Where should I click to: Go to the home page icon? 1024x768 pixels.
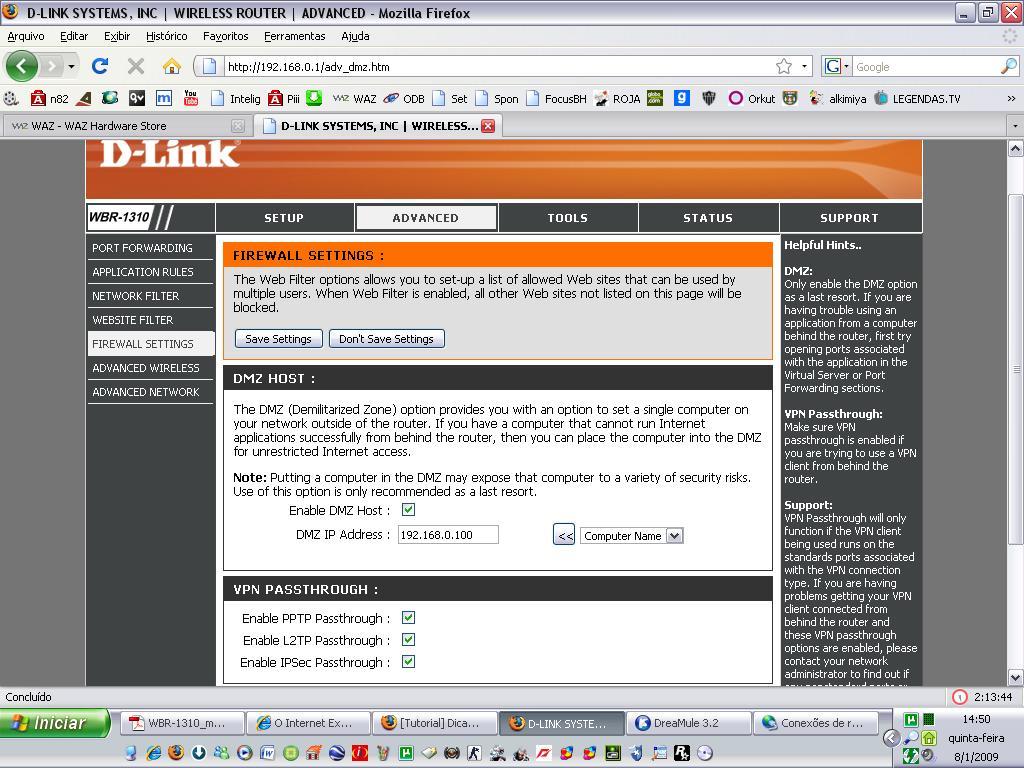172,66
